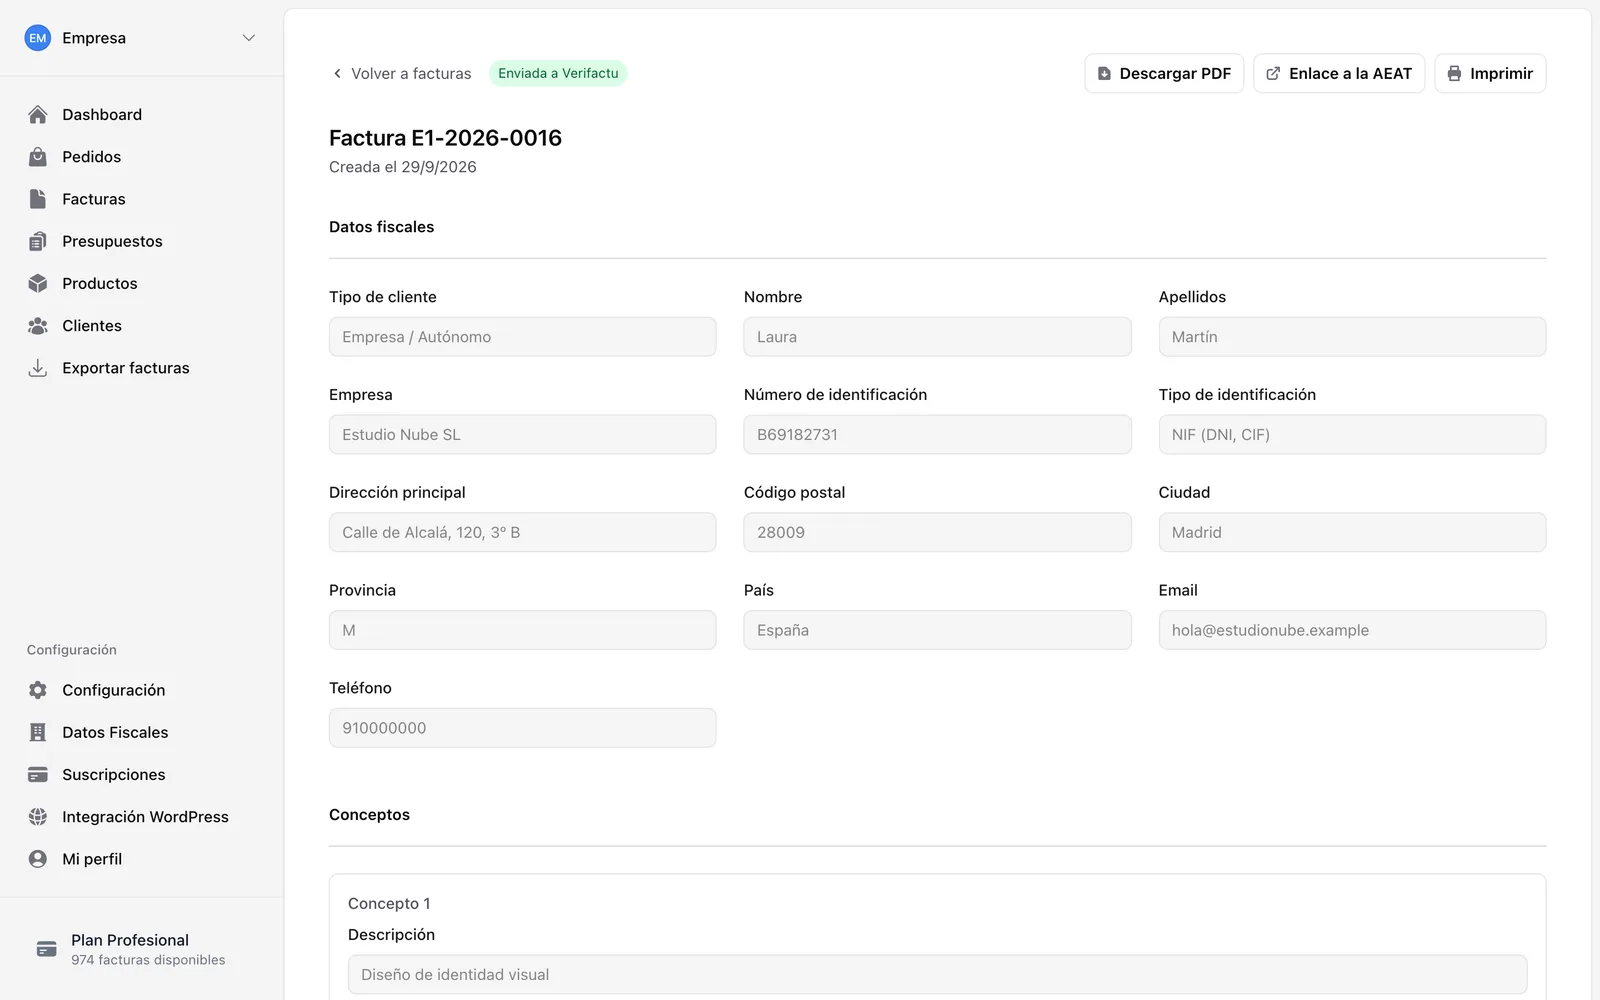The image size is (1600, 1000).
Task: Open the Tipo de identificación selector
Action: coord(1352,435)
